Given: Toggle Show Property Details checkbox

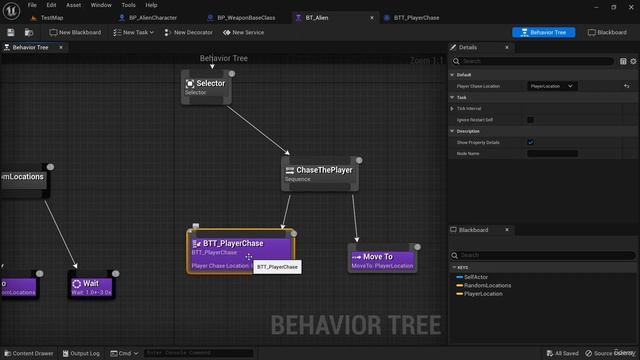Looking at the screenshot, I should (x=530, y=142).
